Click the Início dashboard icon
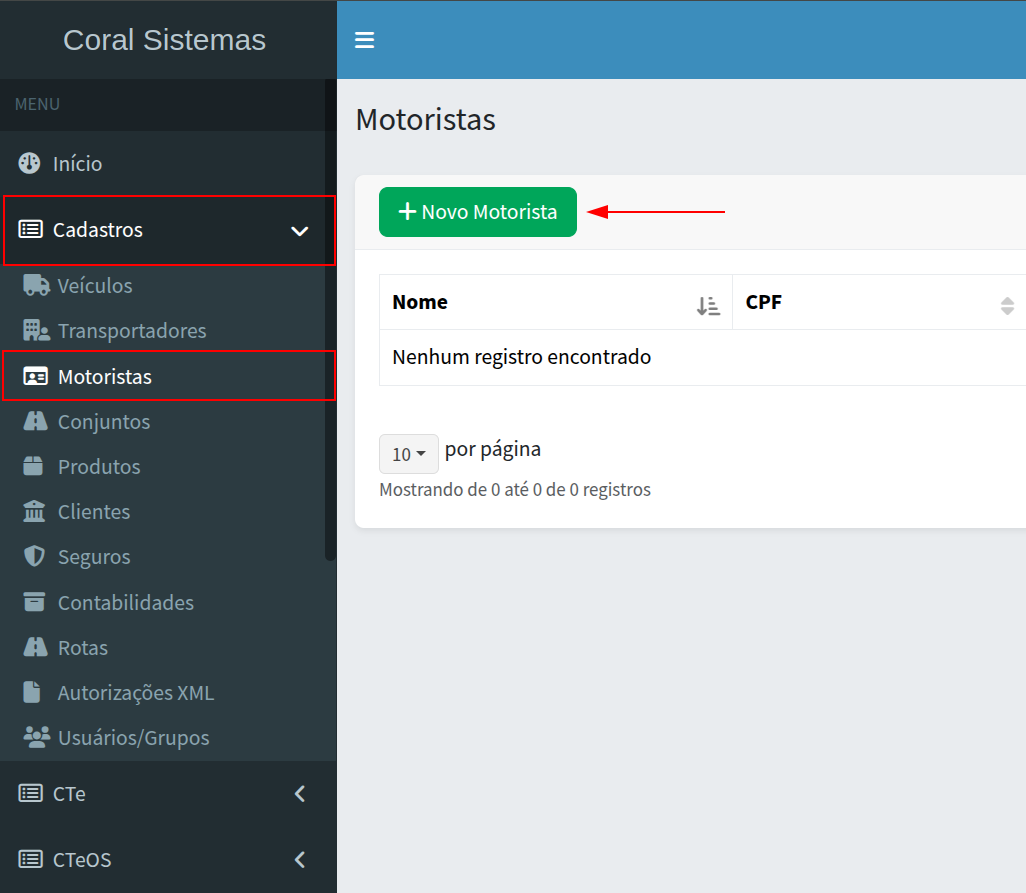This screenshot has height=893, width=1026. click(x=30, y=164)
